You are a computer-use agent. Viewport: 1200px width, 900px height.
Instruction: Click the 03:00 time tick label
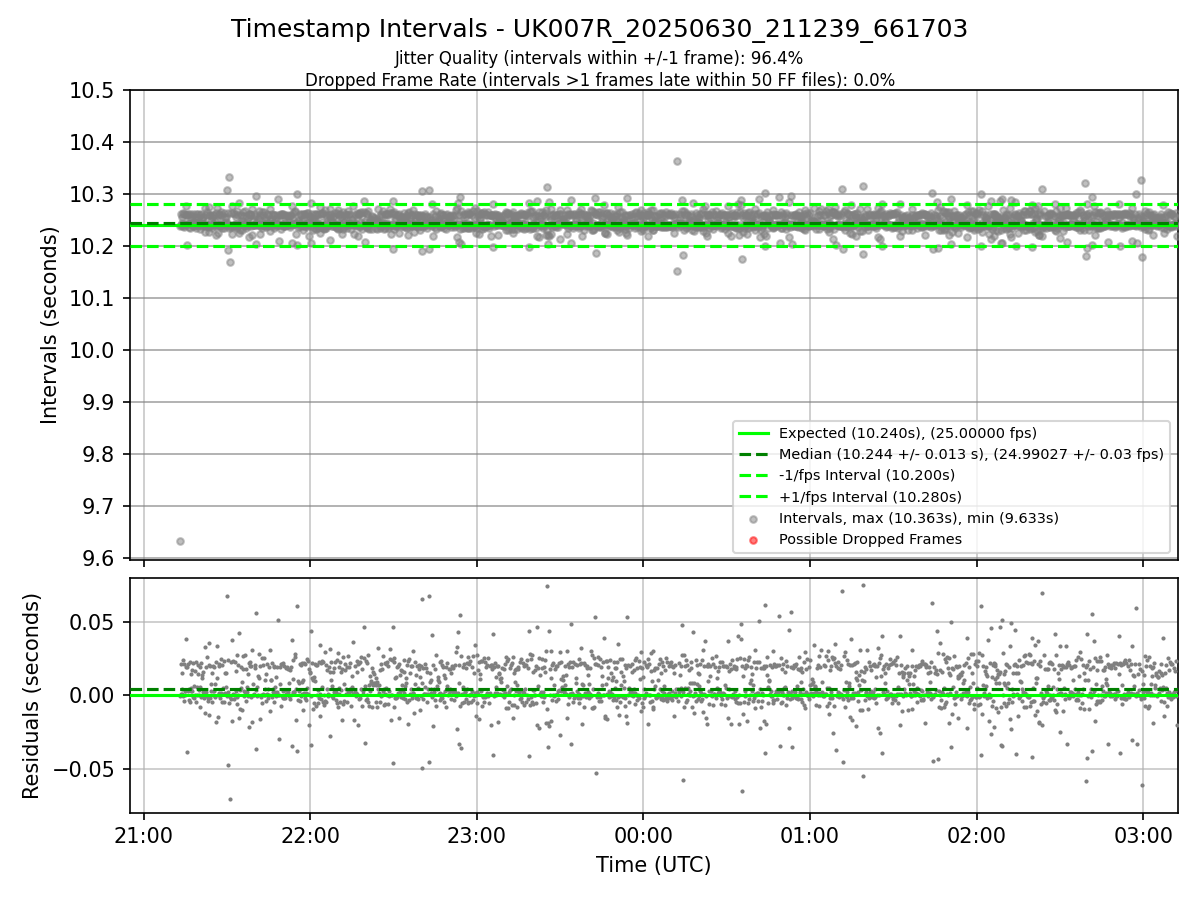(x=1143, y=834)
